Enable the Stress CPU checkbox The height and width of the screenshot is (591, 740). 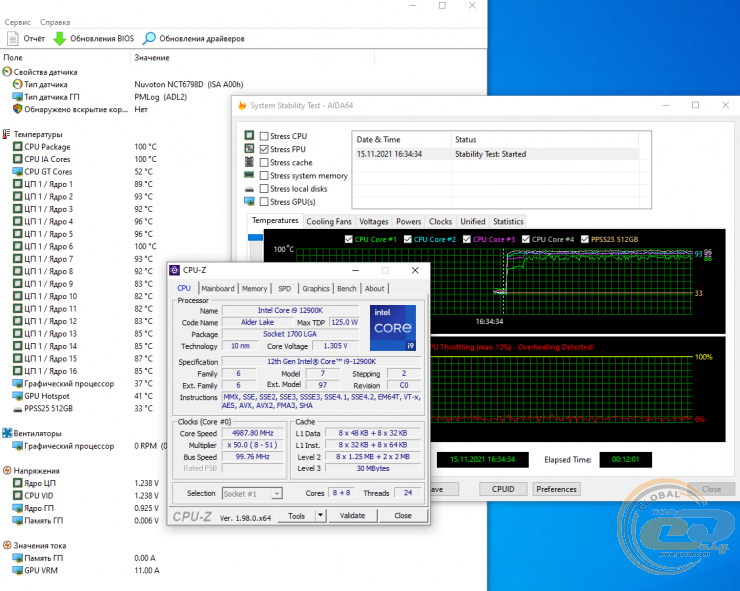264,136
